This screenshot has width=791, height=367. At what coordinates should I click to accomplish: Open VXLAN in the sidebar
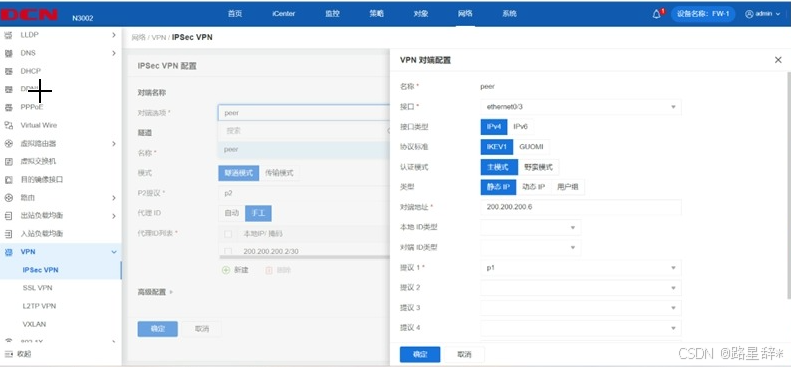coord(34,324)
